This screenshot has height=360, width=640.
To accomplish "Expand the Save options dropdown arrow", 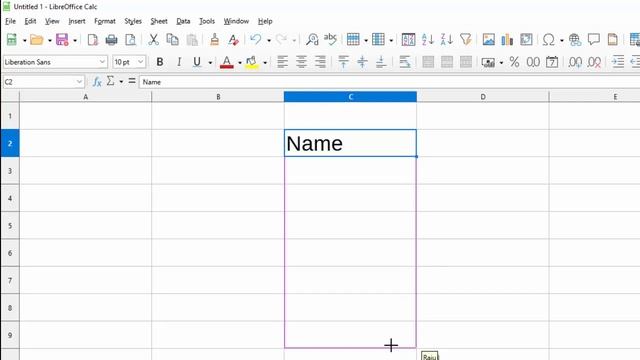I will click(x=75, y=40).
